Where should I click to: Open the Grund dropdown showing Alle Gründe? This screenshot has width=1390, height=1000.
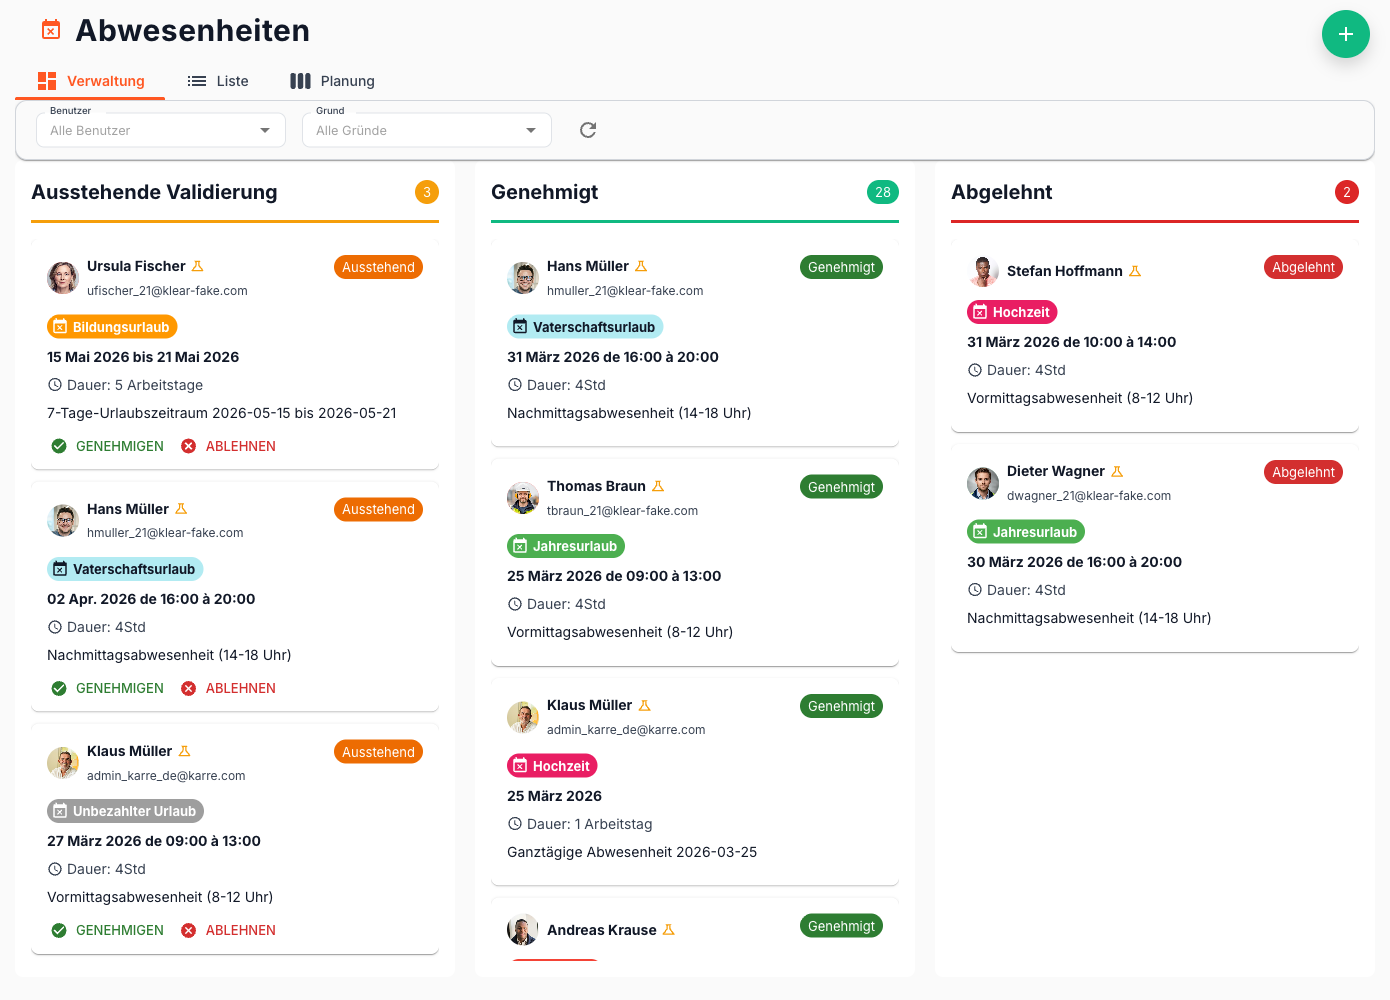pyautogui.click(x=426, y=130)
